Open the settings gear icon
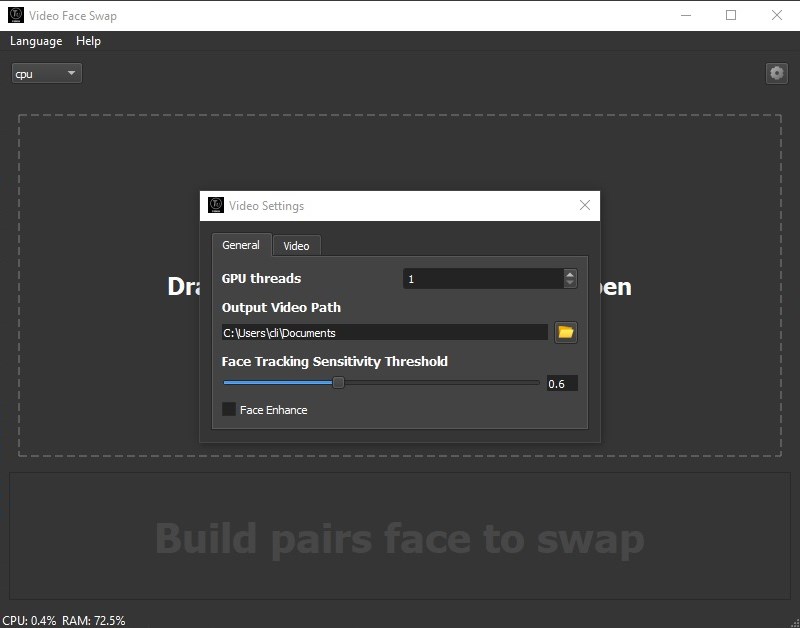This screenshot has width=800, height=628. 777,72
